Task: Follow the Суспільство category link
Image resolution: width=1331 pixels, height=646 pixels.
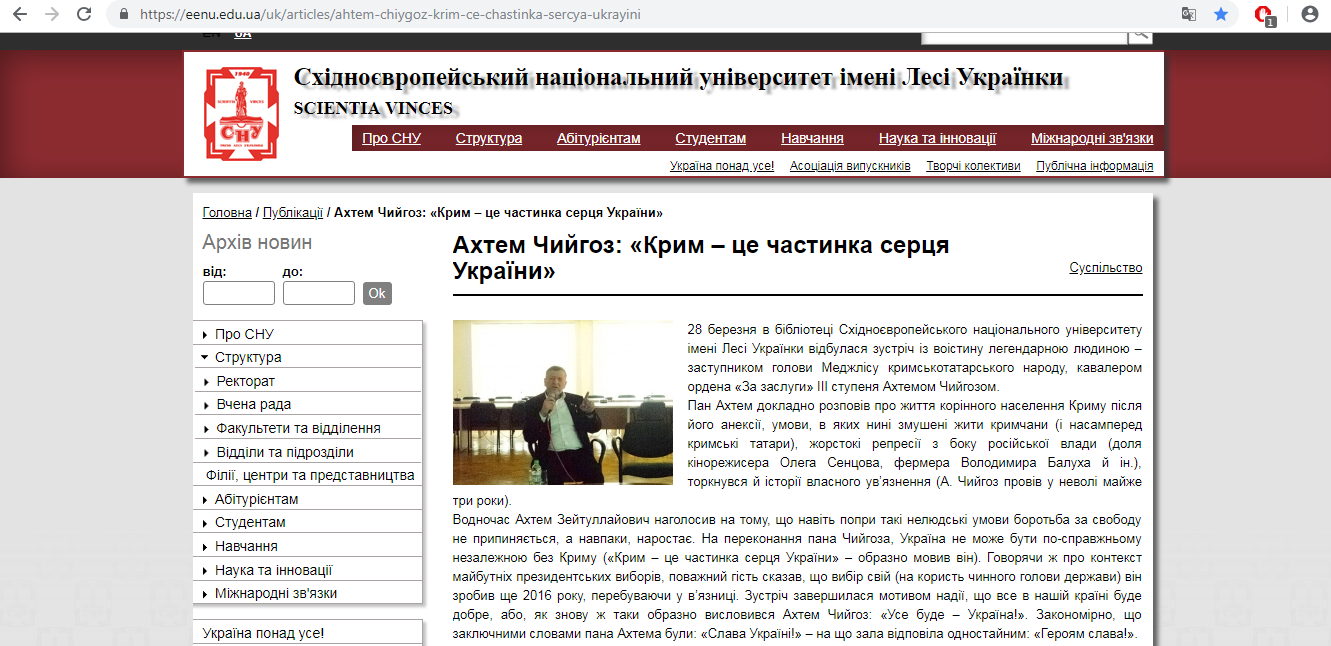Action: pos(1105,267)
